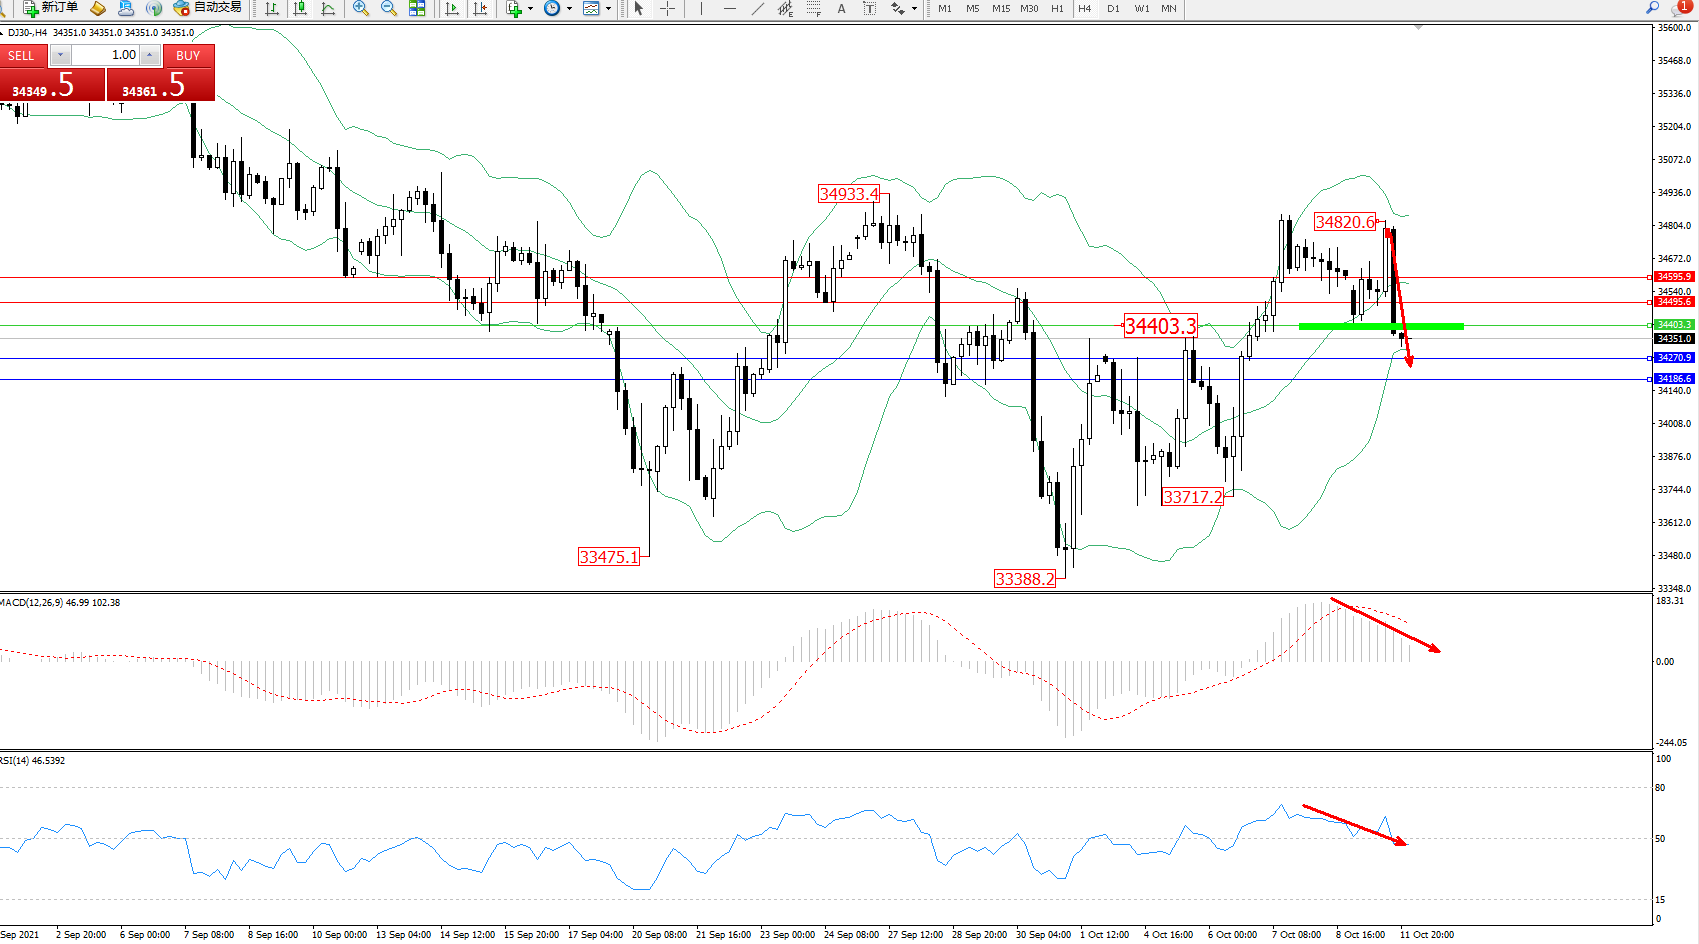
Task: Select the trendline drawing tool
Action: pyautogui.click(x=758, y=8)
